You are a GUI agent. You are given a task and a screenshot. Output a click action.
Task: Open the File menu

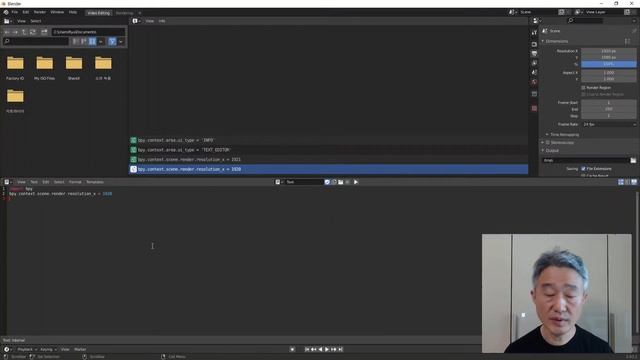point(15,12)
